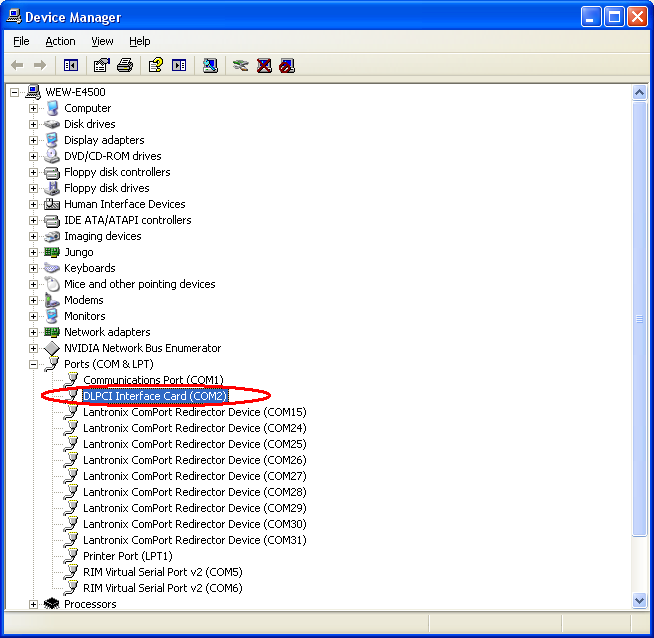Click Show/Hide Console Tree icon

tap(71, 65)
